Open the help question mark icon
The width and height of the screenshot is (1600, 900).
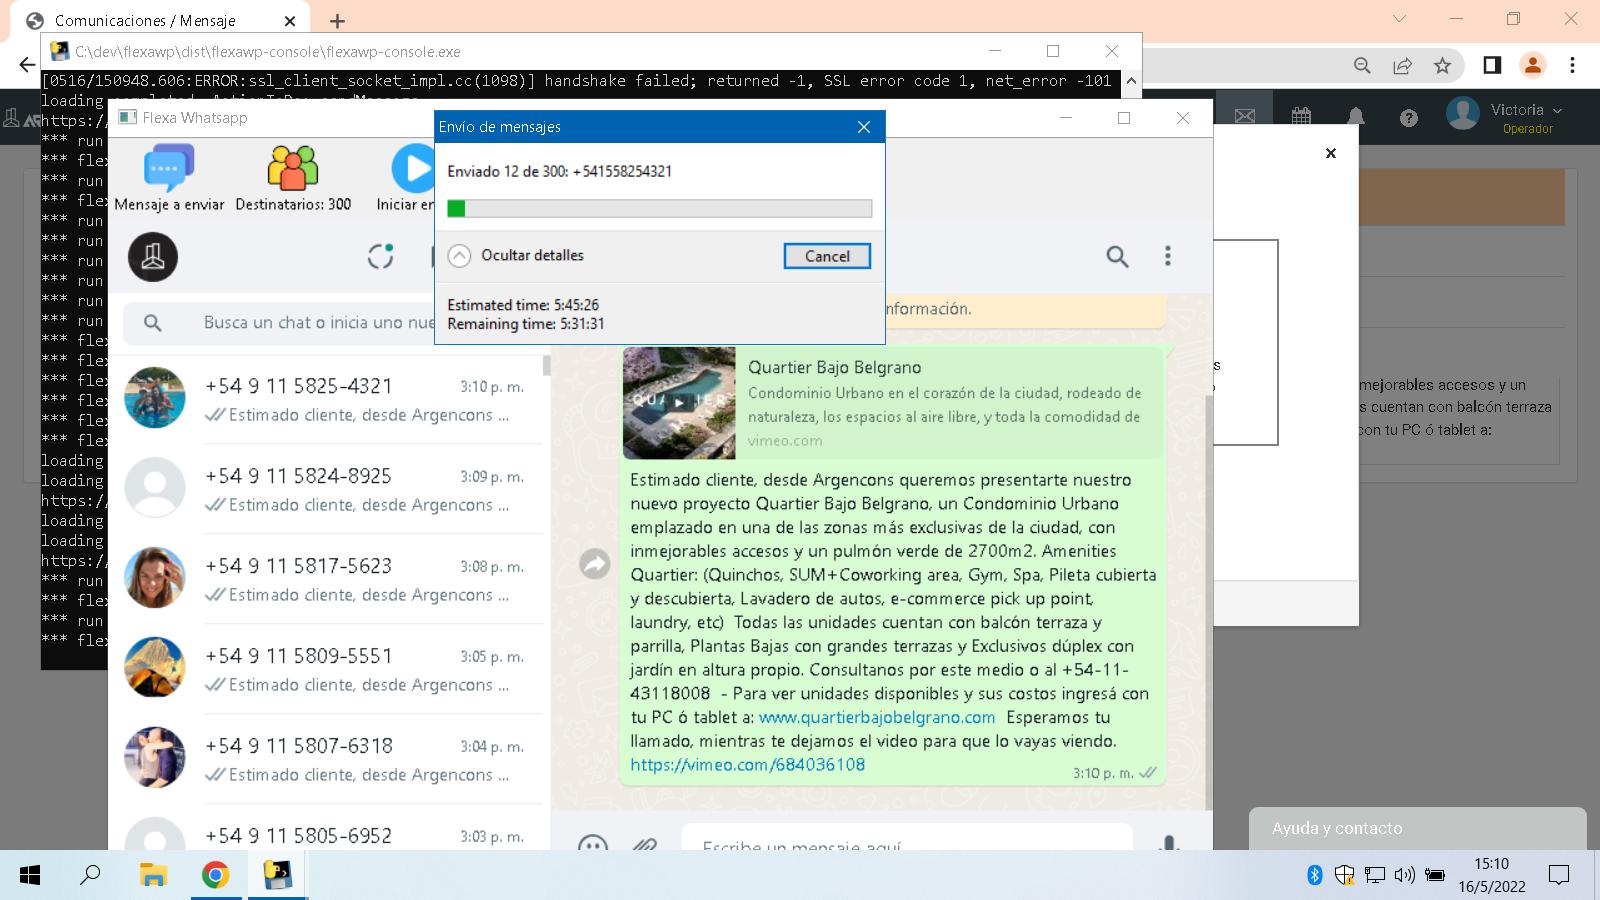click(x=1409, y=118)
